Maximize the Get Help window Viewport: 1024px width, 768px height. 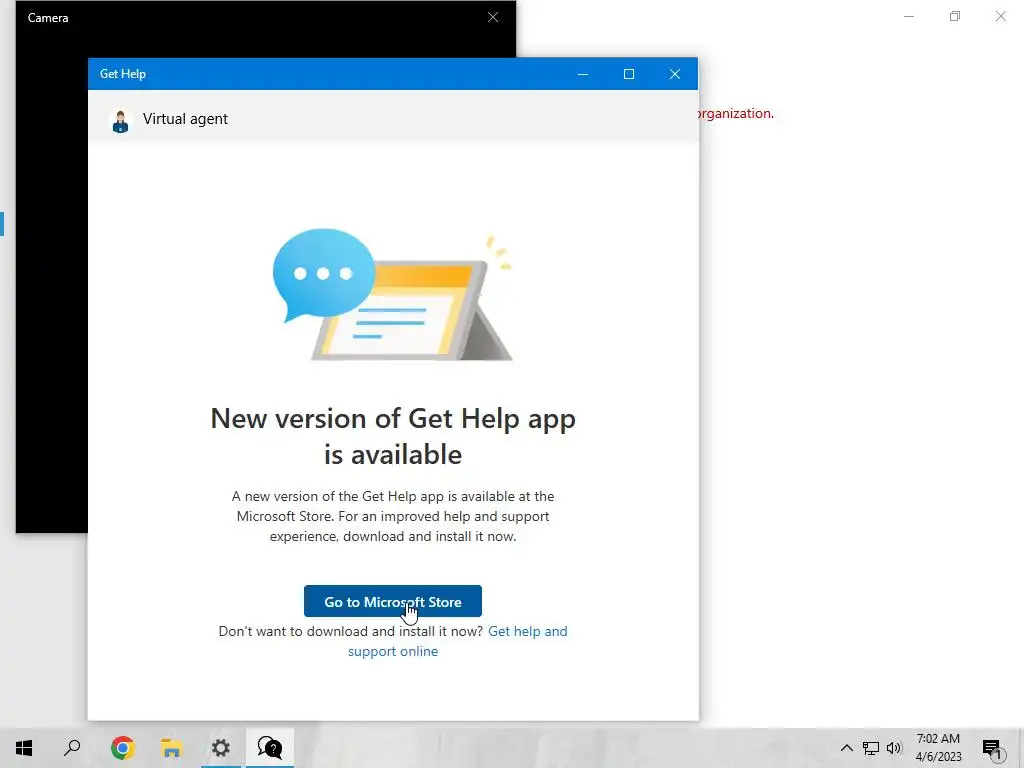pyautogui.click(x=629, y=74)
